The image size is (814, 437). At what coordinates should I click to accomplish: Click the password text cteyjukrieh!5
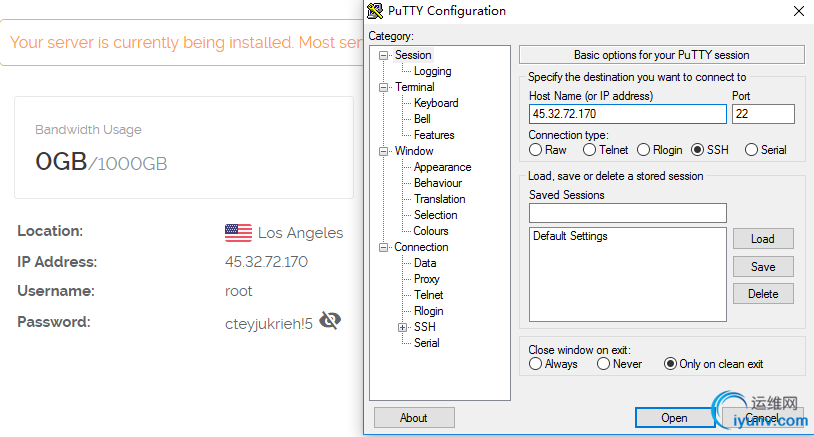(269, 324)
